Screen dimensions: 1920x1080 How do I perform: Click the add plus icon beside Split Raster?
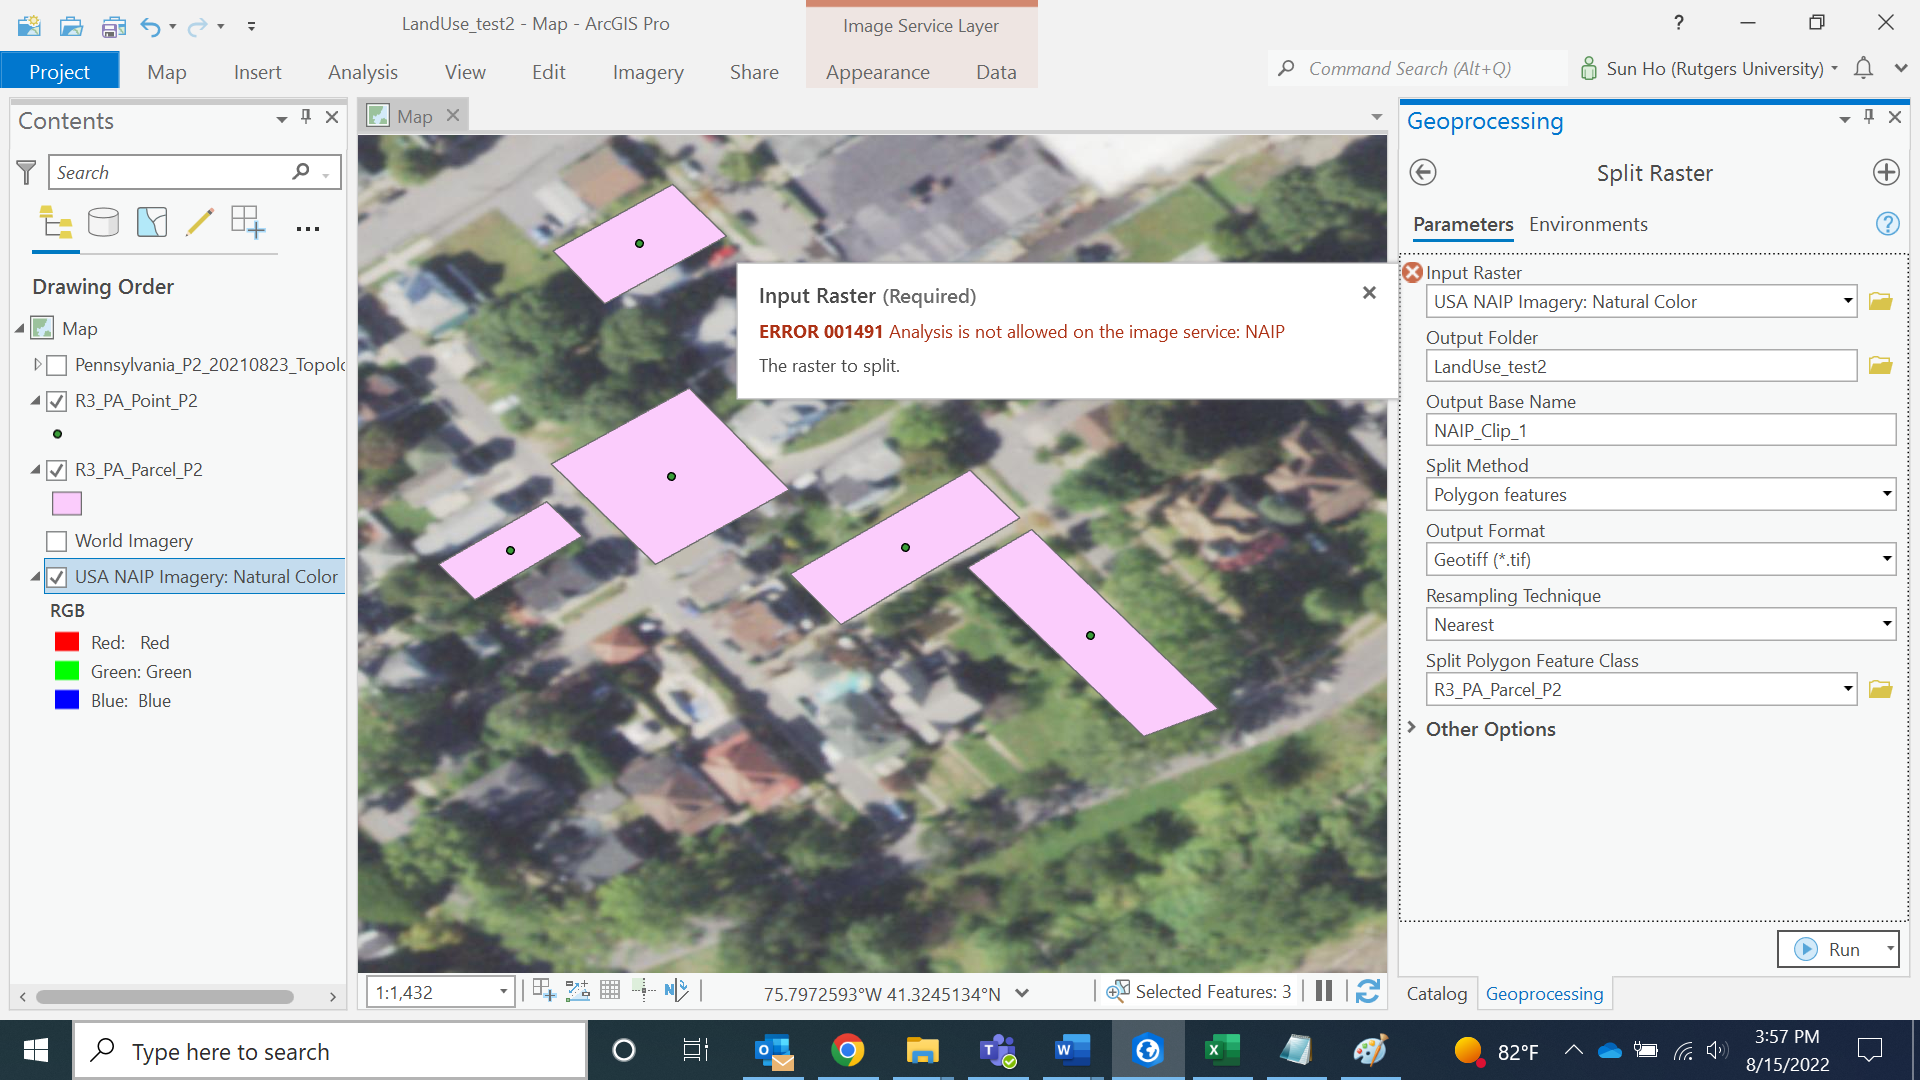1886,172
